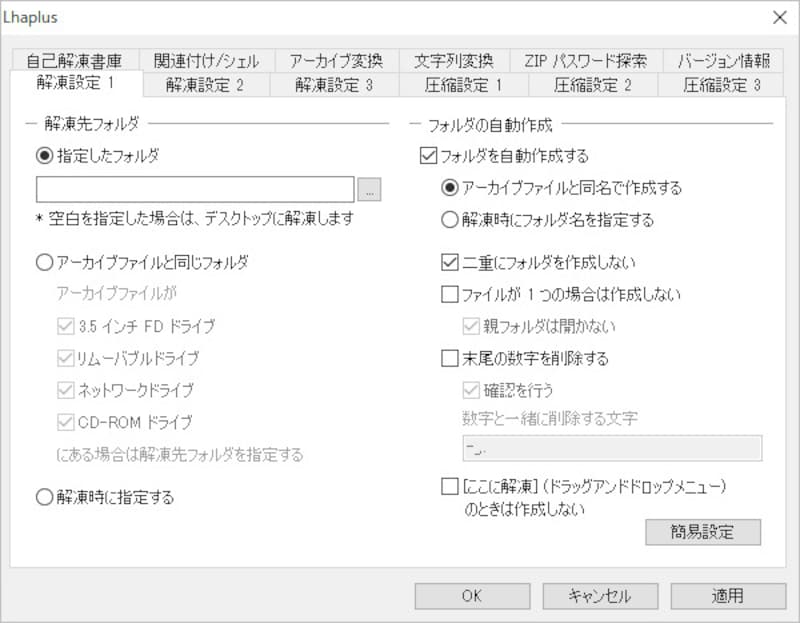
Task: Open the バージョン情報 tab
Action: coord(723,60)
